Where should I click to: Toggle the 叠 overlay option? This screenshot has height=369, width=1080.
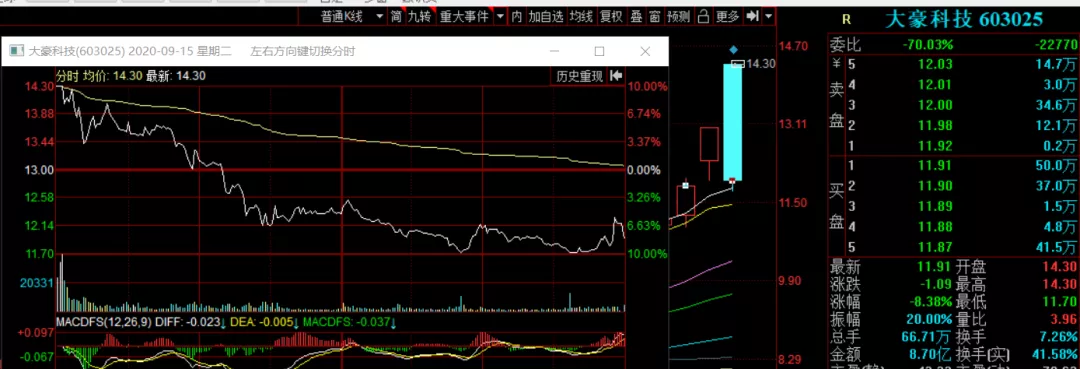pyautogui.click(x=636, y=16)
